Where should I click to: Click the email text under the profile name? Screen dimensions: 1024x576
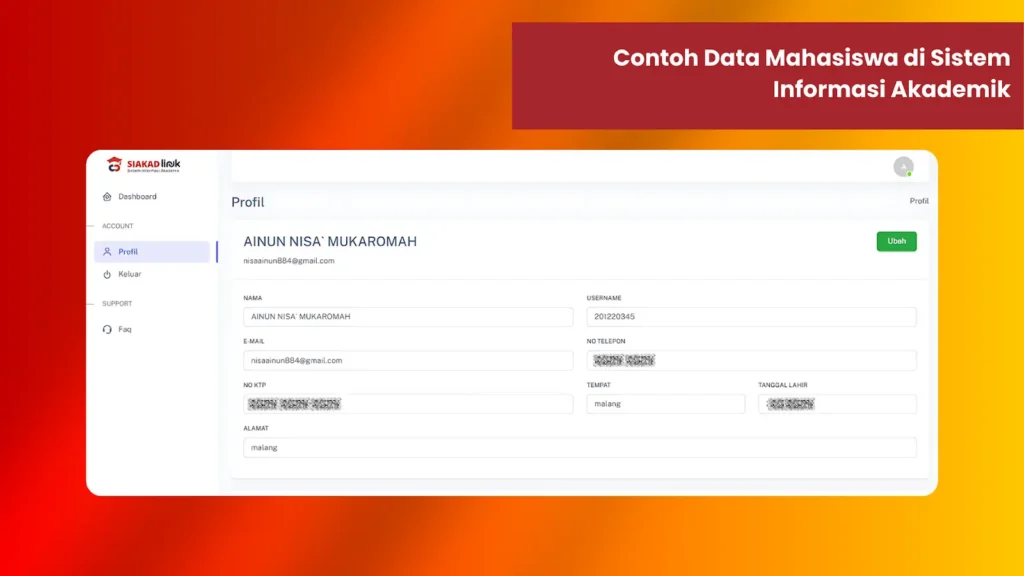289,261
